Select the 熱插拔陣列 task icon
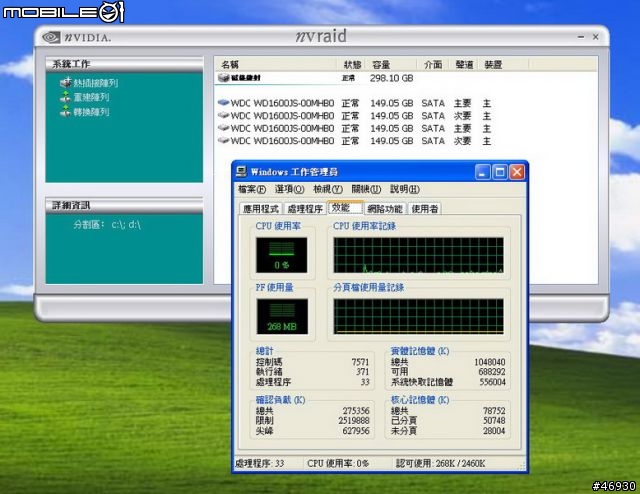640x494 pixels. pyautogui.click(x=65, y=83)
